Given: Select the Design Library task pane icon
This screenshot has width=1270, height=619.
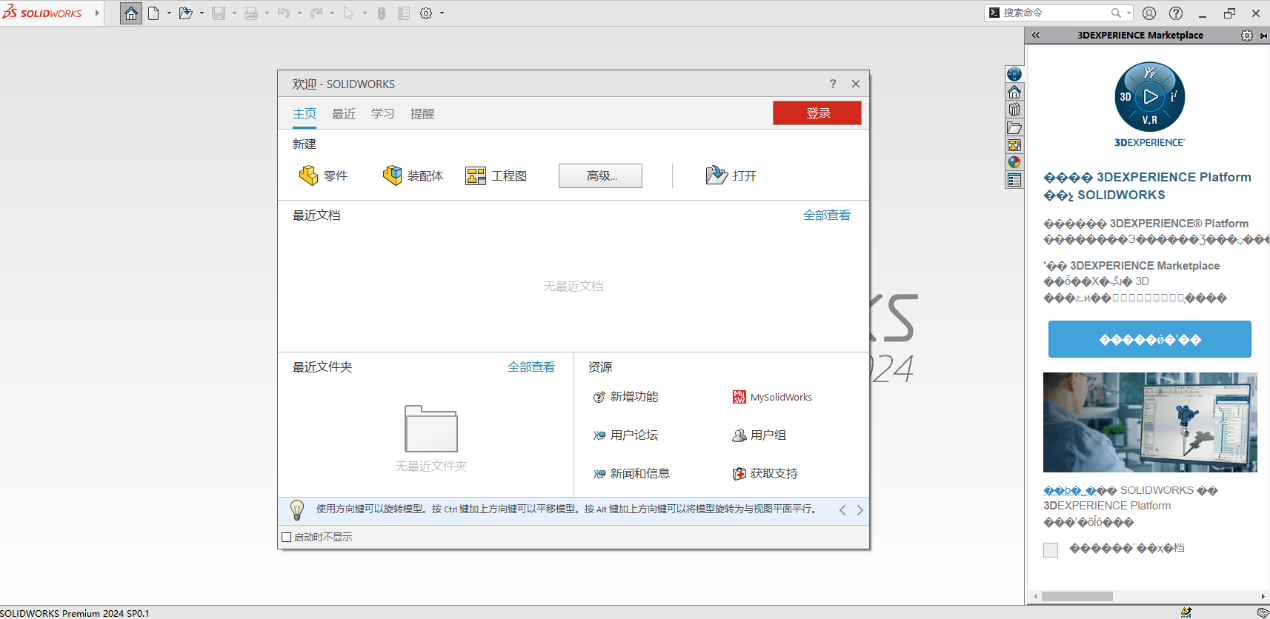Looking at the screenshot, I should click(x=1014, y=109).
